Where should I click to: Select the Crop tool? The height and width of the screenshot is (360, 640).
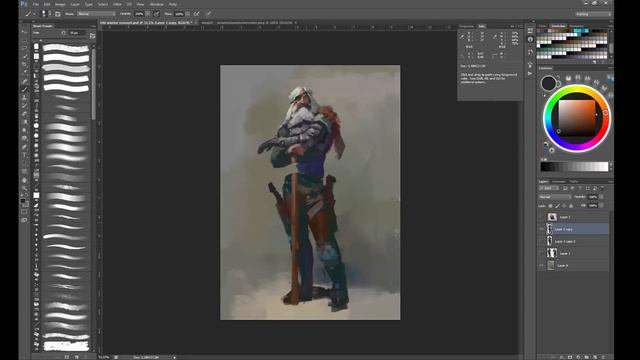coord(24,64)
